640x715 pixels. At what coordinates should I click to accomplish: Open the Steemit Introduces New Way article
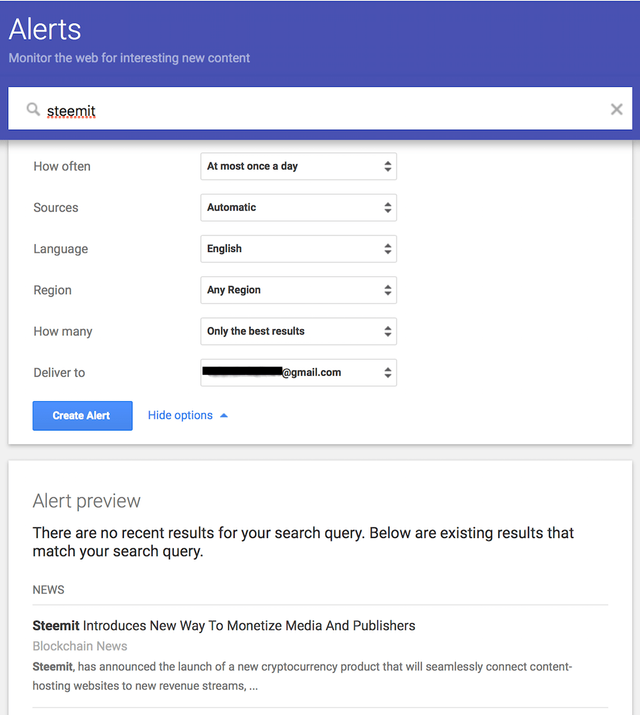(x=224, y=626)
